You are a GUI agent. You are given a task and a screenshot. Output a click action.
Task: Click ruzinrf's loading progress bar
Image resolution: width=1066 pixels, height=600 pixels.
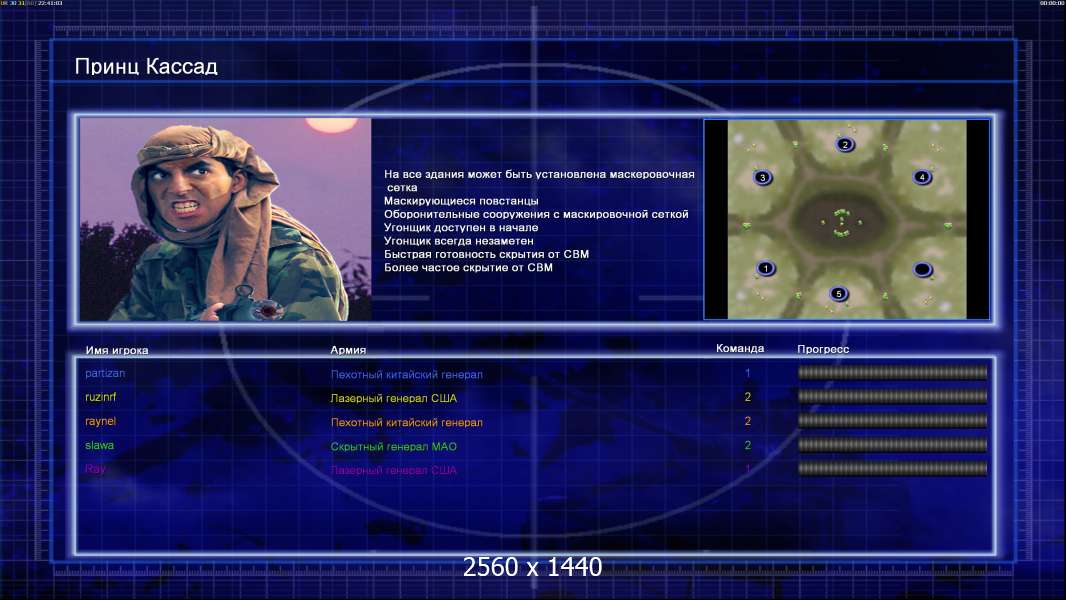click(893, 396)
